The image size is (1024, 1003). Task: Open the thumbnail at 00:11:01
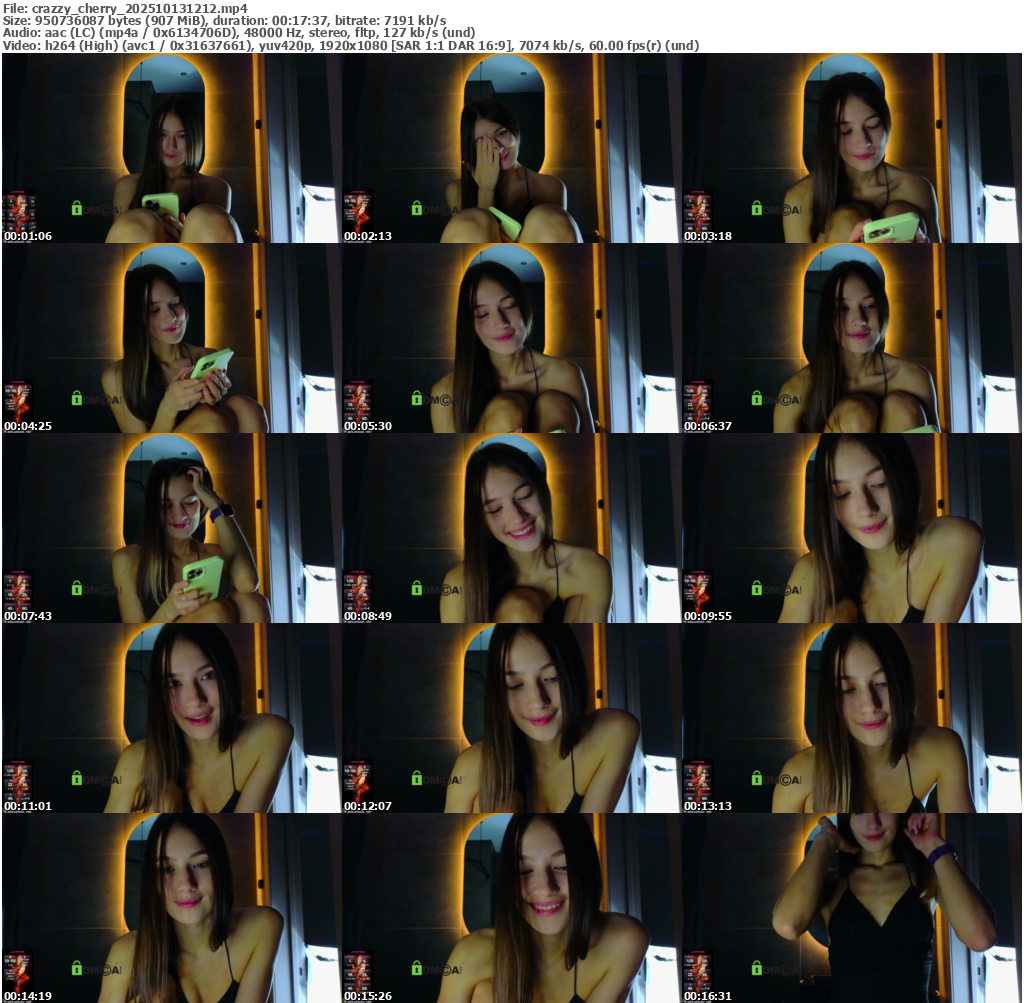[x=172, y=718]
